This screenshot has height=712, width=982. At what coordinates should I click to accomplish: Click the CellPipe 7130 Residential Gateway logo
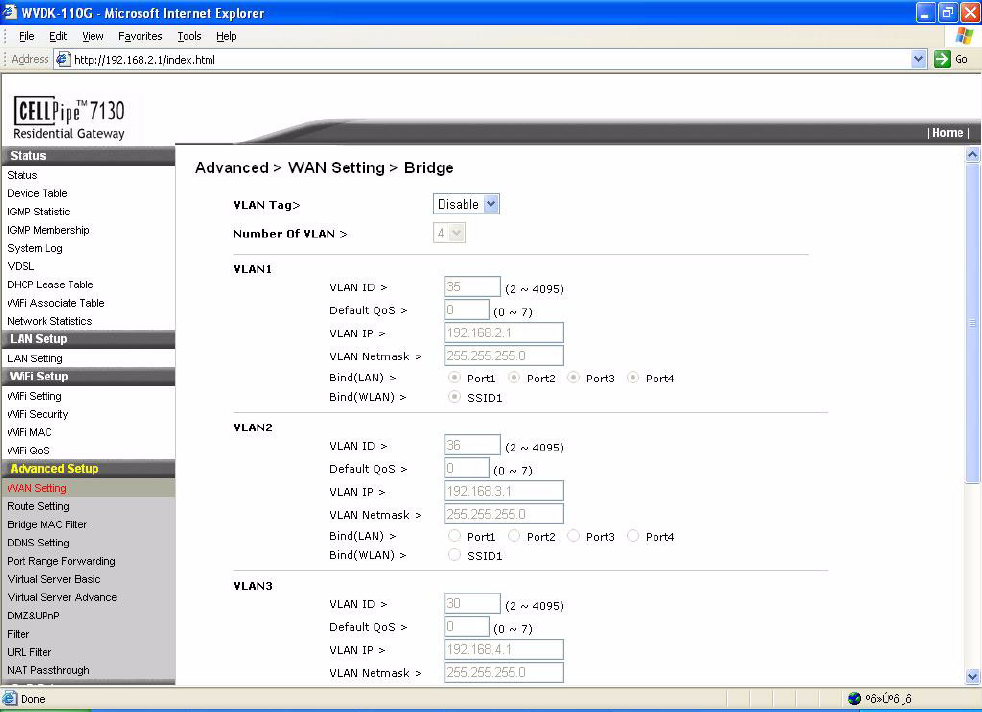pyautogui.click(x=69, y=118)
